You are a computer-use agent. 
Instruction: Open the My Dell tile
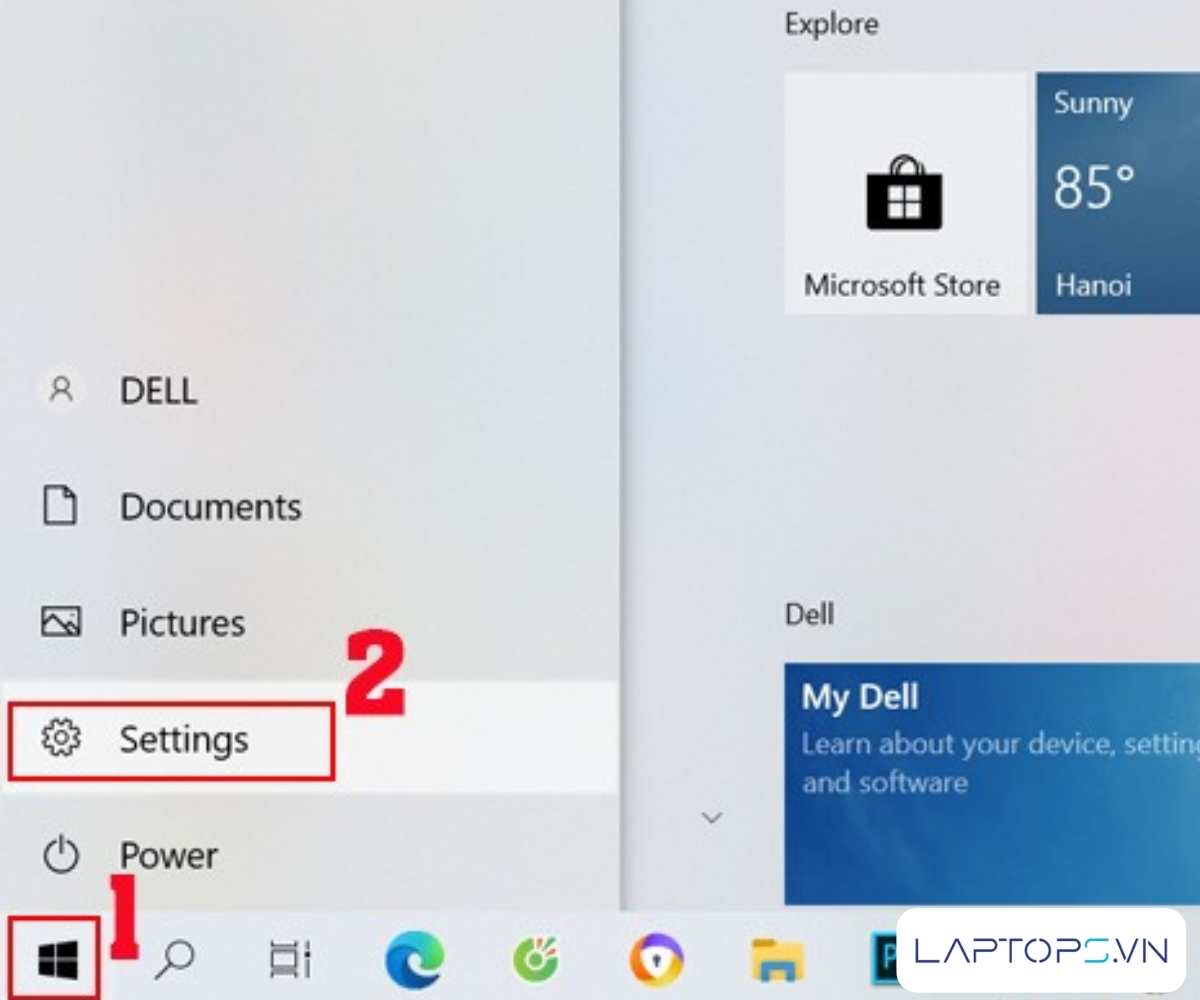[x=991, y=782]
